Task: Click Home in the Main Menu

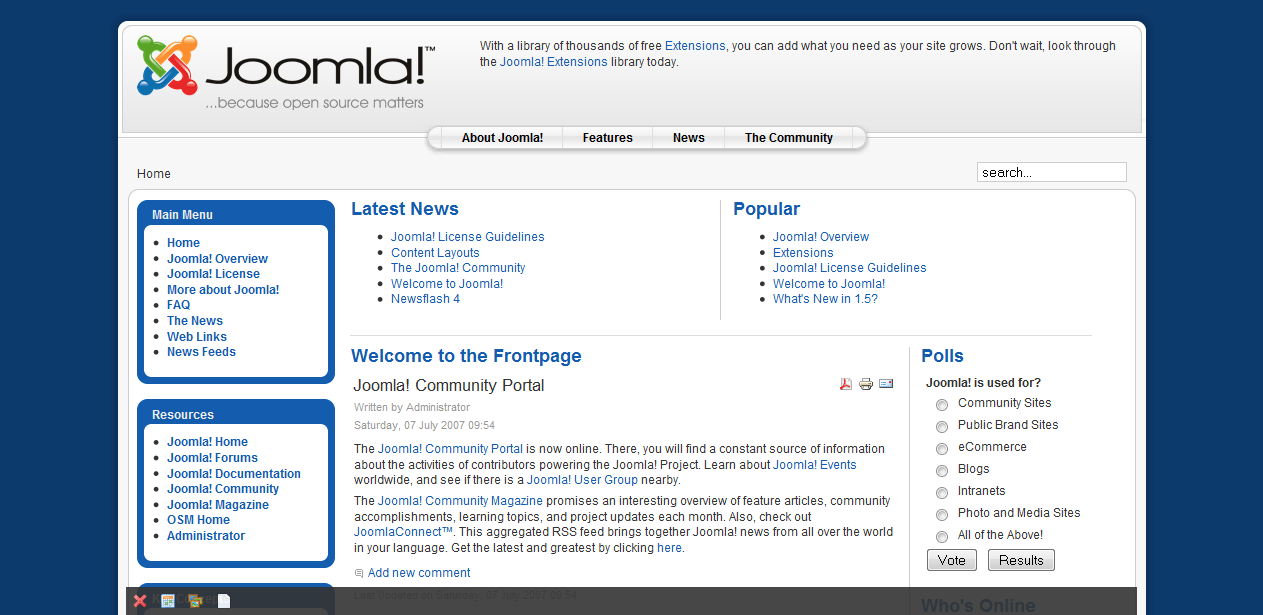Action: [x=183, y=243]
